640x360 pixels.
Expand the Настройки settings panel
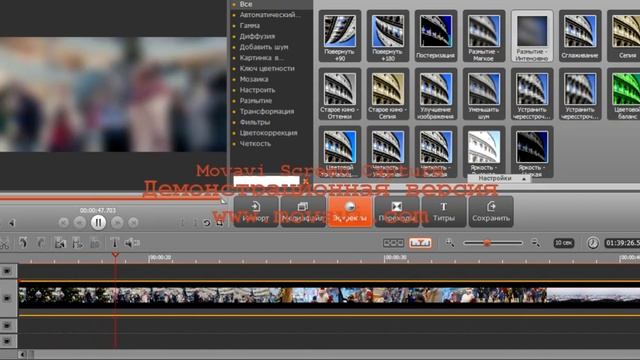499,178
